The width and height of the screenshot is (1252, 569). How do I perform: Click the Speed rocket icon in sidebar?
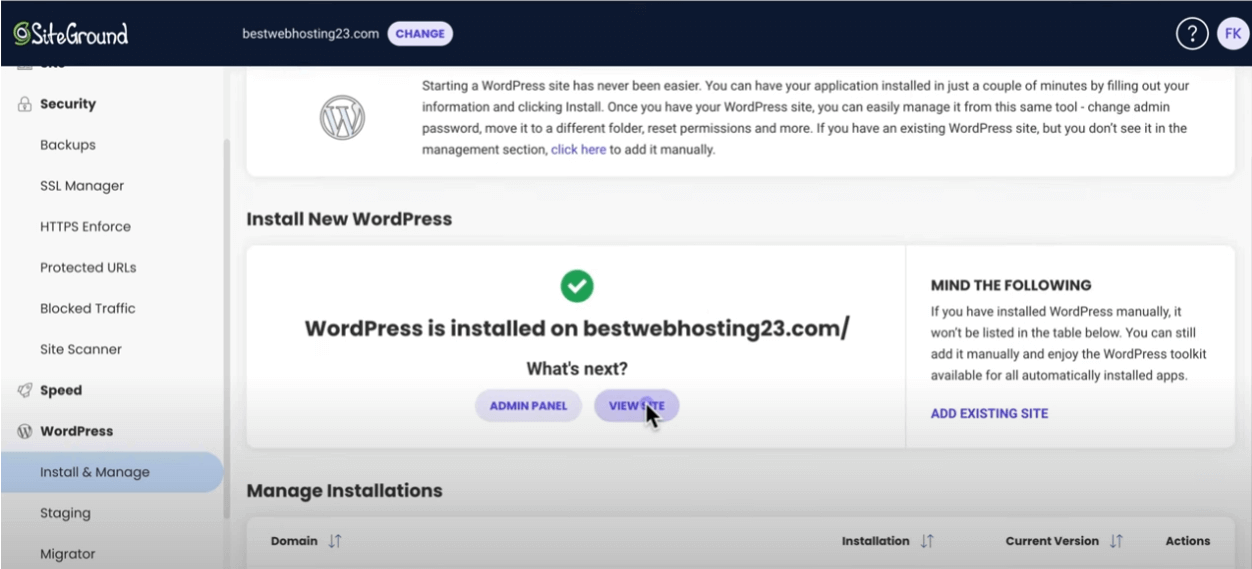click(24, 391)
